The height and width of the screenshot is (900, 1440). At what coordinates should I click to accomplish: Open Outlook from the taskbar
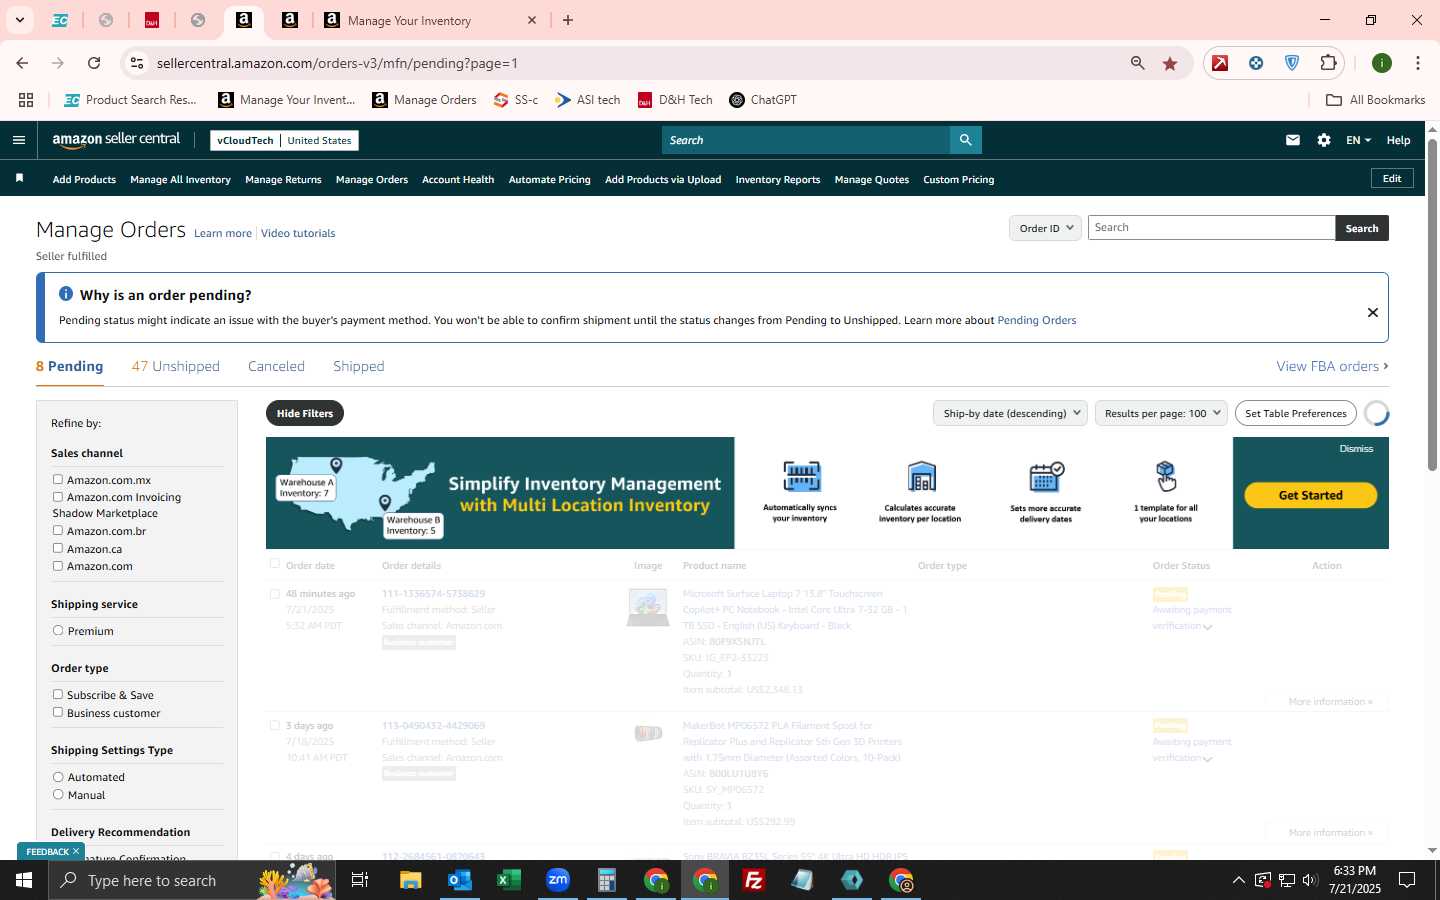[459, 880]
